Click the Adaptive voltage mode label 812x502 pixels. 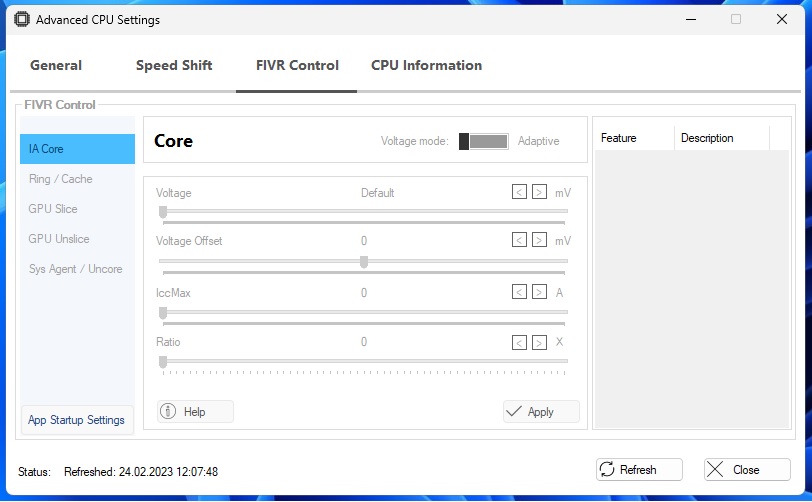pyautogui.click(x=539, y=141)
